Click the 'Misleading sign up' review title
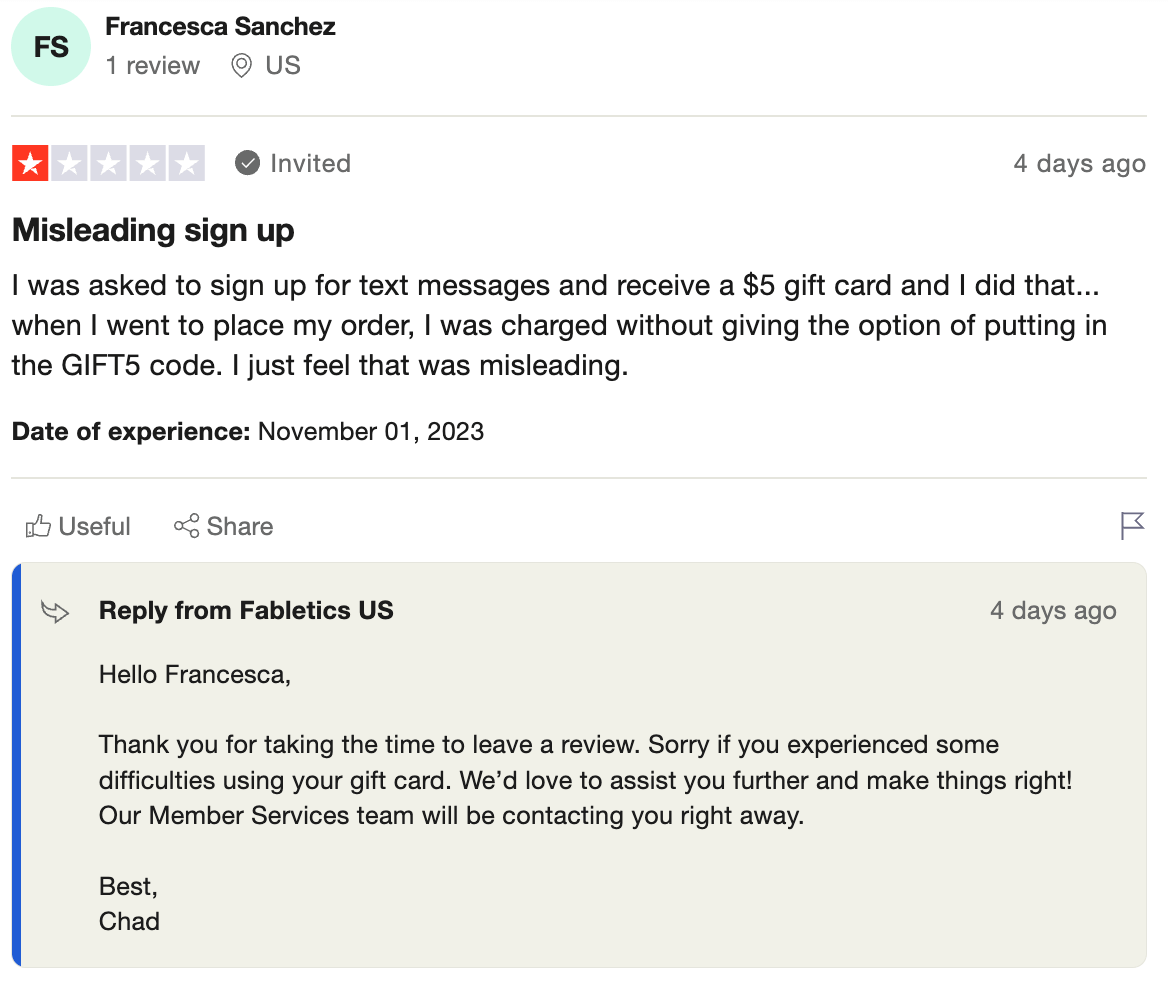 point(152,230)
